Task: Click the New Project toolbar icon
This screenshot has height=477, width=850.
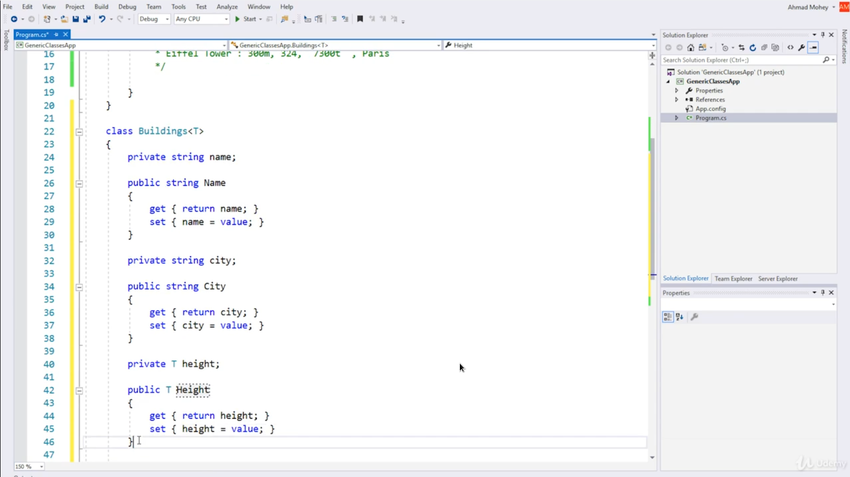Action: 47,19
